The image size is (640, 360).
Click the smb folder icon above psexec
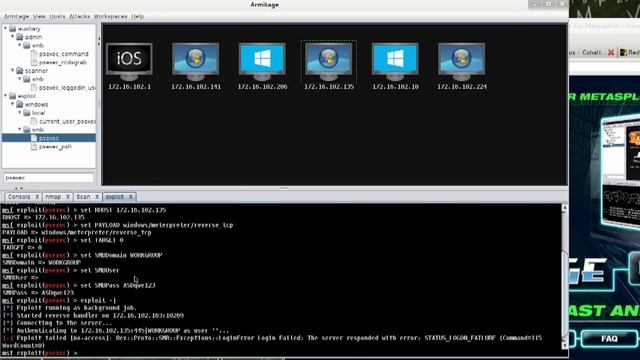(27, 129)
